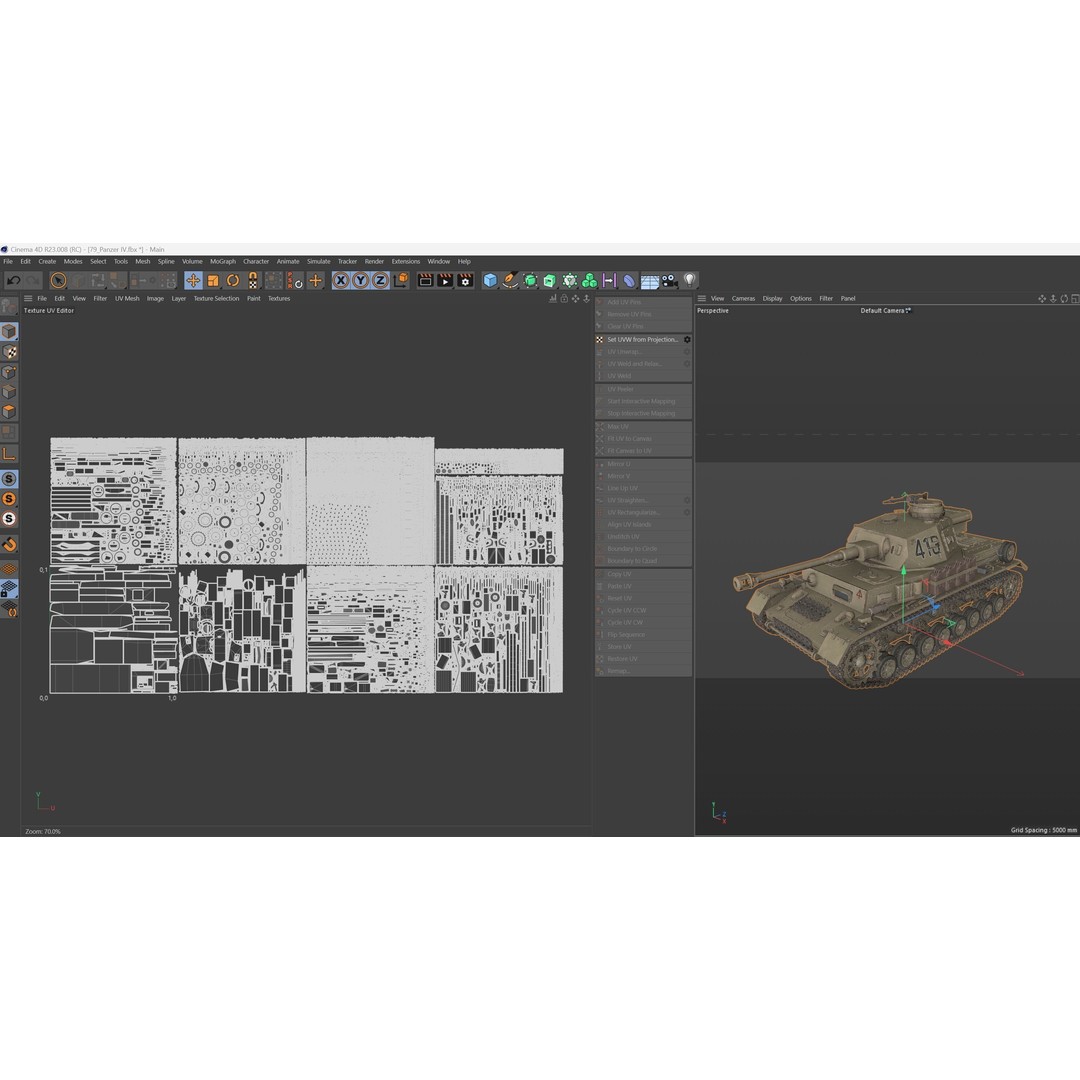Screen dimensions: 1080x1080
Task: Open the hamburger menu of the UV editor
Action: coord(27,298)
